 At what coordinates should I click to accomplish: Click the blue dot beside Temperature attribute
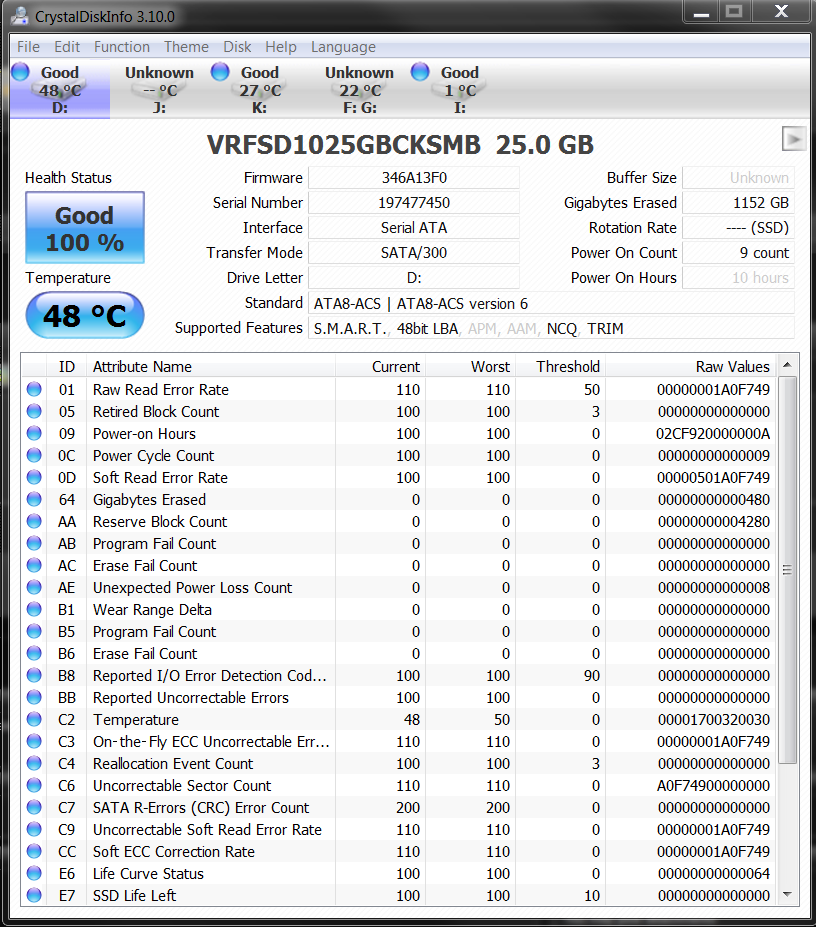pyautogui.click(x=33, y=720)
